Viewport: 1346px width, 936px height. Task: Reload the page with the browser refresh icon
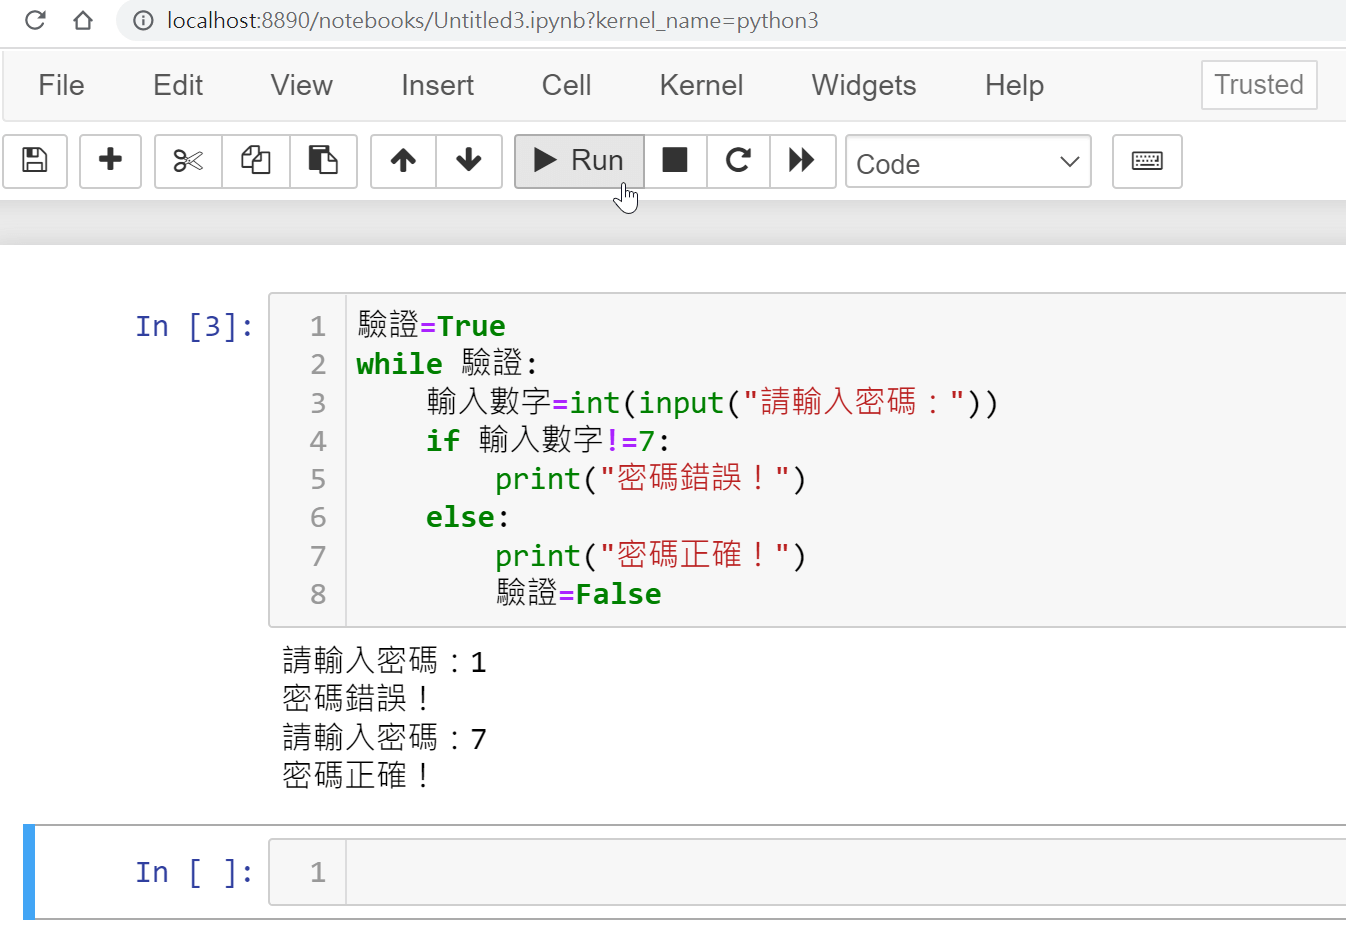click(x=35, y=20)
